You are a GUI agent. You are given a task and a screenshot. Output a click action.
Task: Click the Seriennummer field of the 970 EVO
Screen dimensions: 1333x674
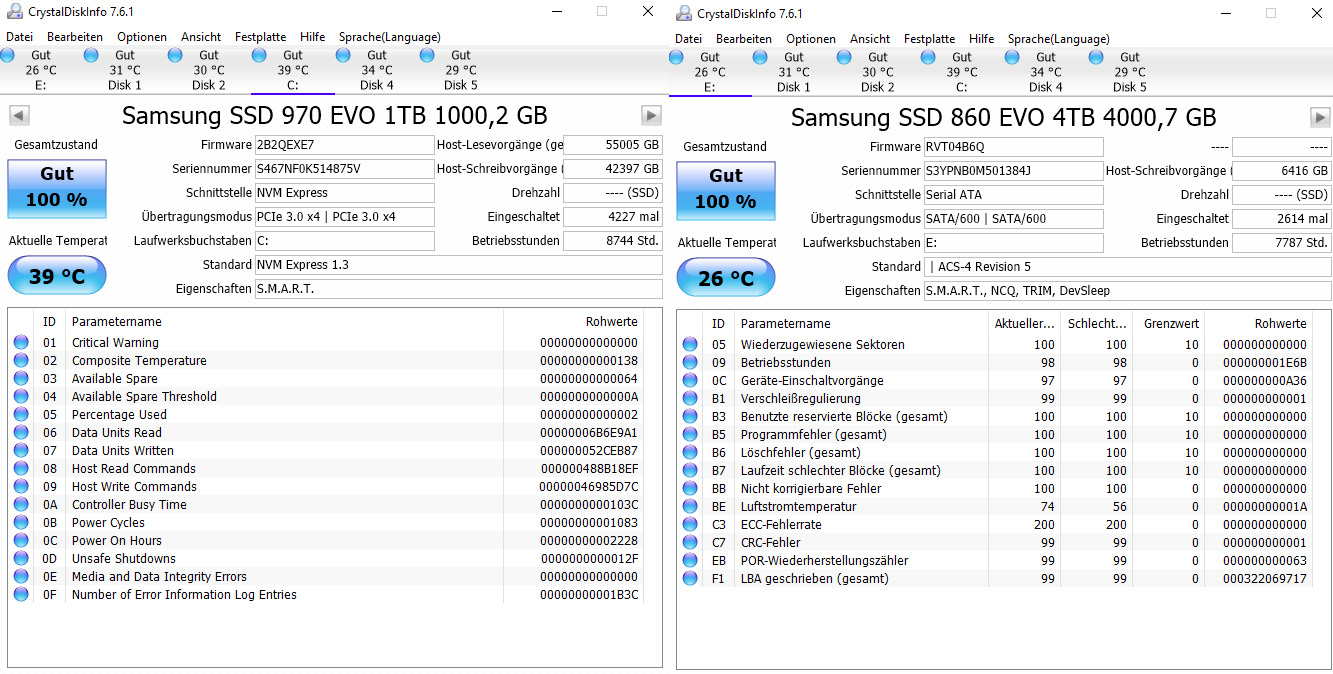(x=344, y=169)
